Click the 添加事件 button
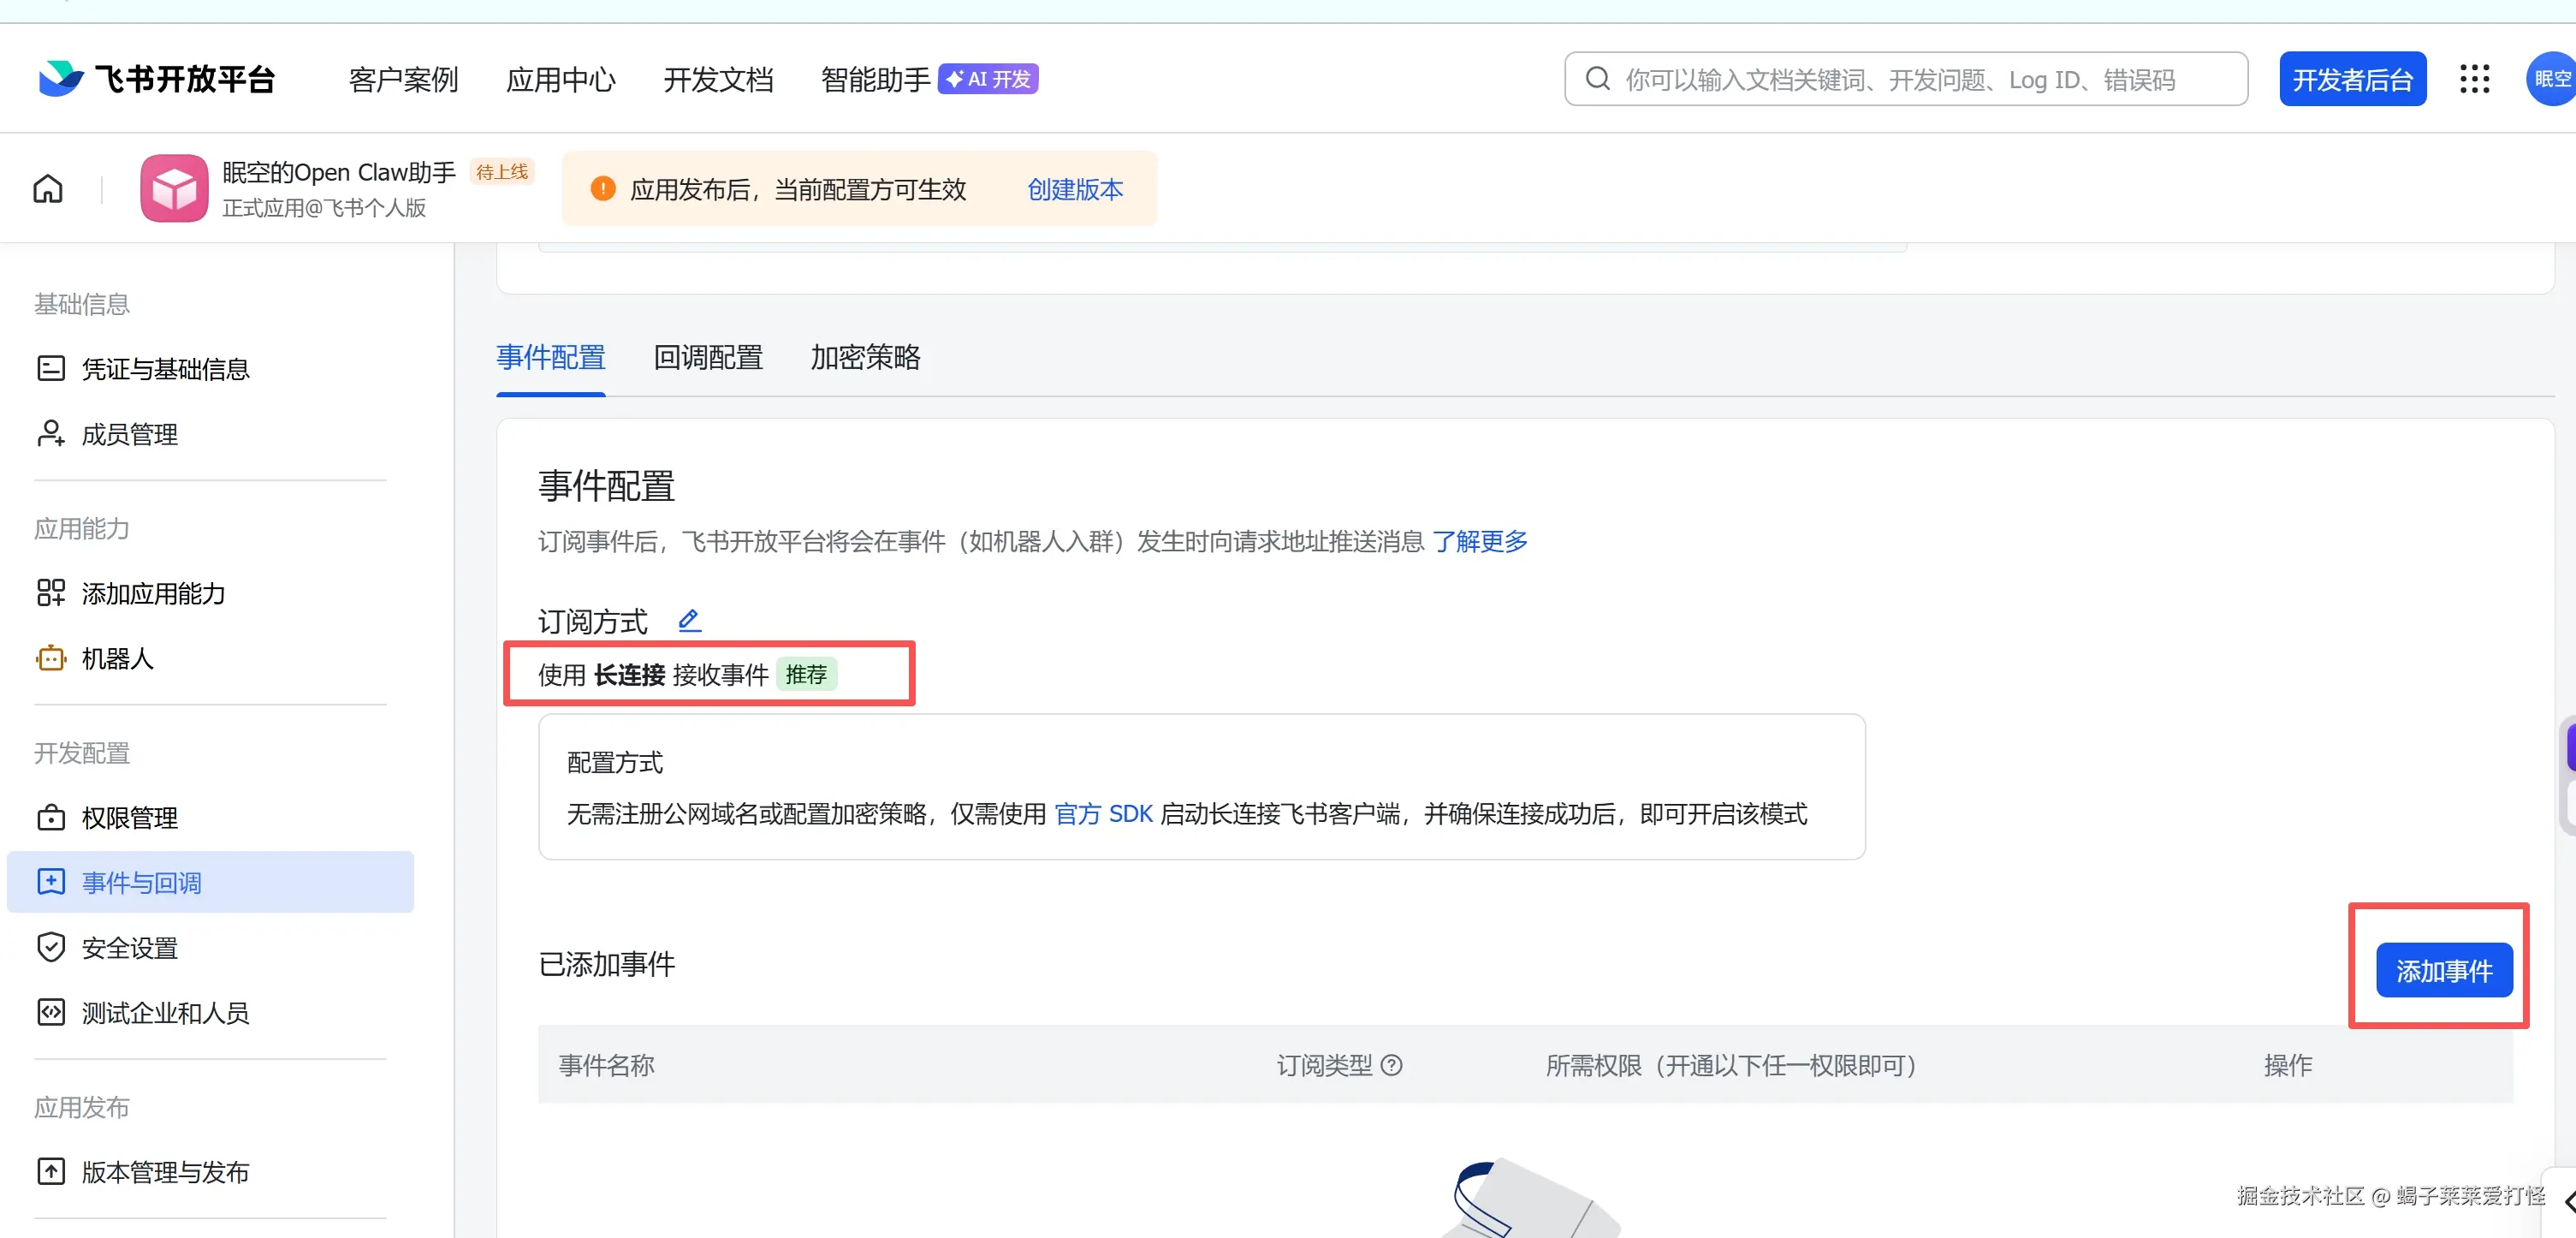The height and width of the screenshot is (1238, 2576). [2443, 970]
